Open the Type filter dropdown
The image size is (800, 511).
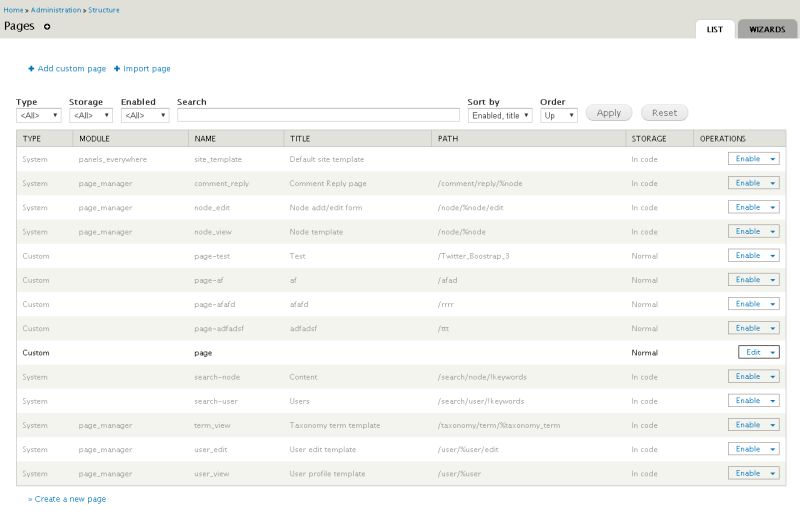click(39, 115)
